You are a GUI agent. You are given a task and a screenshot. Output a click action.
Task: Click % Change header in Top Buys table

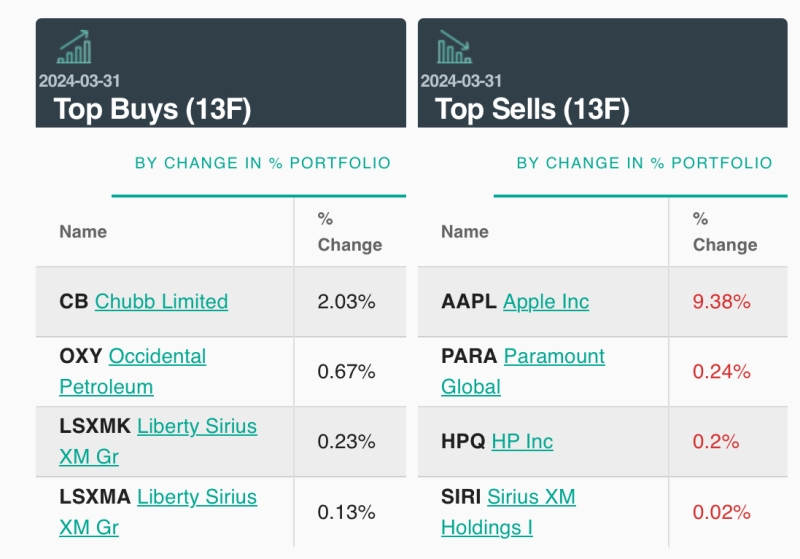(x=349, y=232)
